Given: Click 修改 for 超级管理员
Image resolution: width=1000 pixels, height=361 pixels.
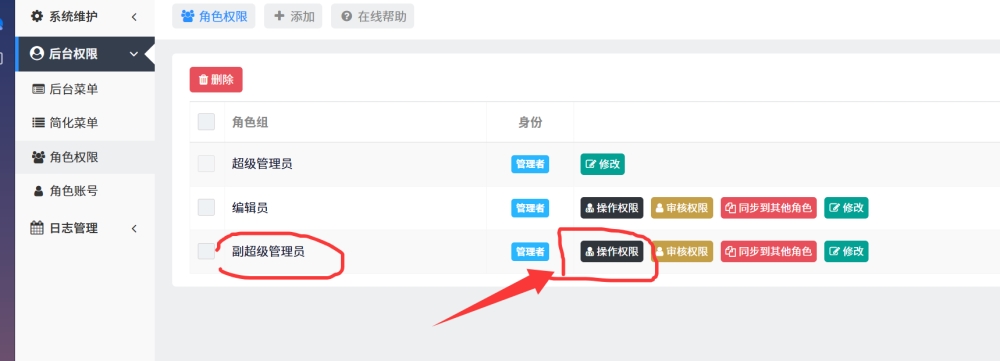Looking at the screenshot, I should tap(602, 164).
